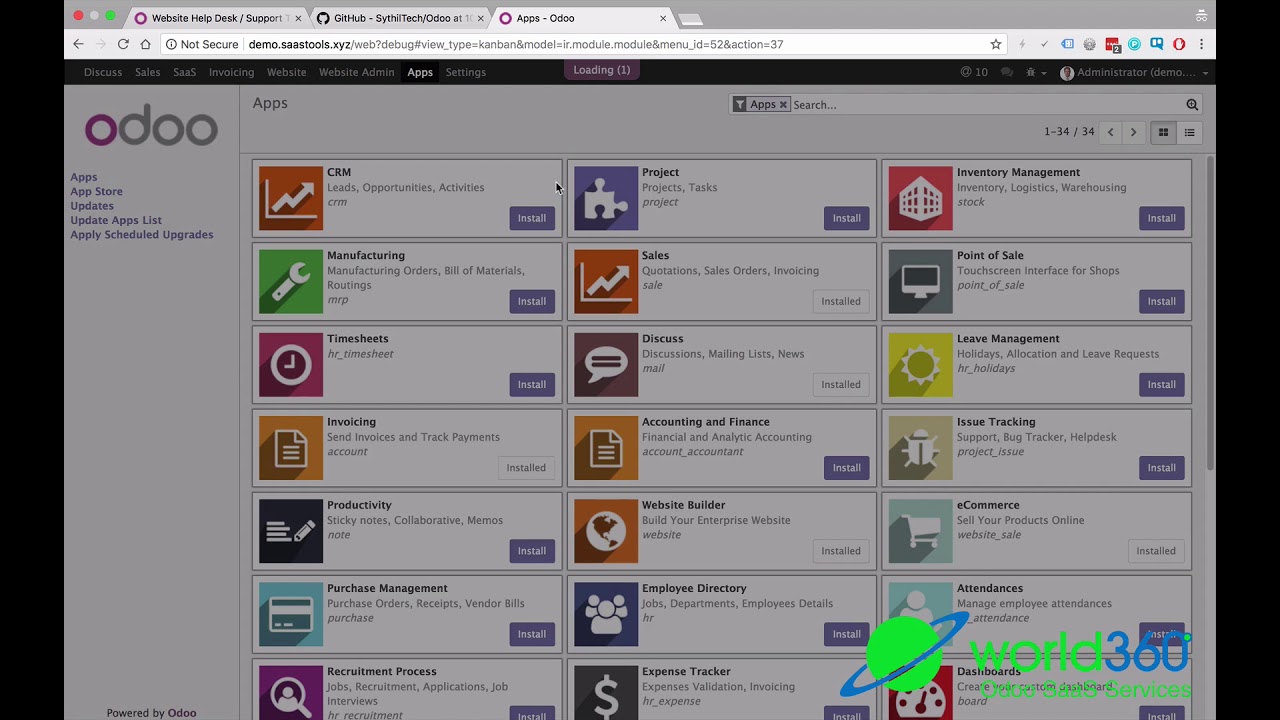
Task: Reload the browser page
Action: pos(123,44)
